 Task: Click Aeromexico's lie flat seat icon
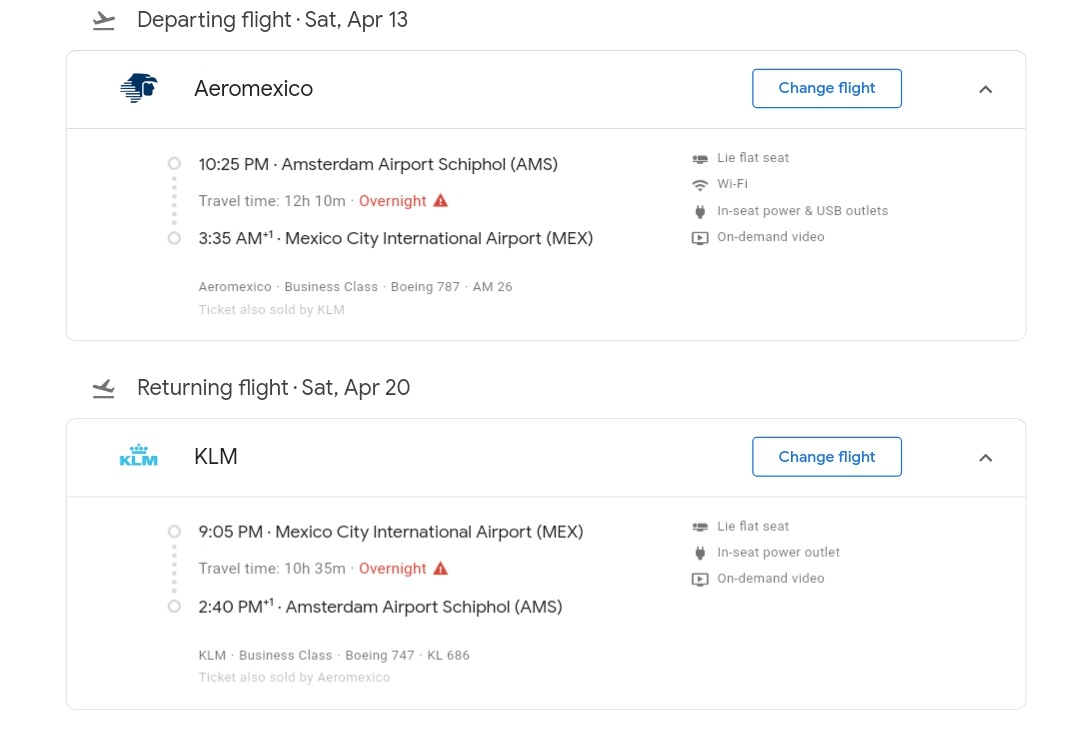pos(700,159)
